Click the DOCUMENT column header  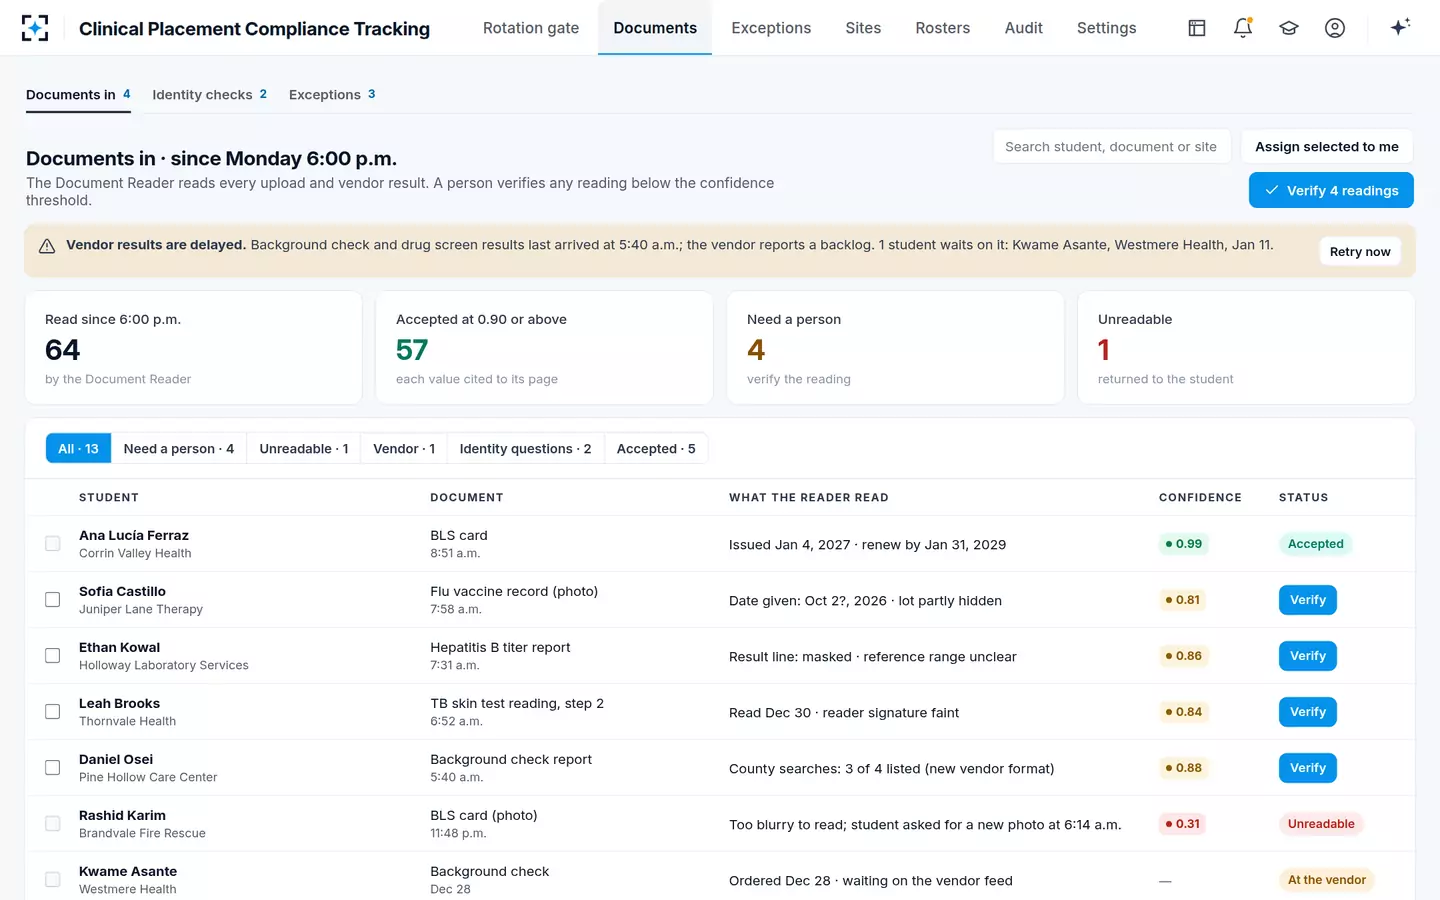point(467,498)
